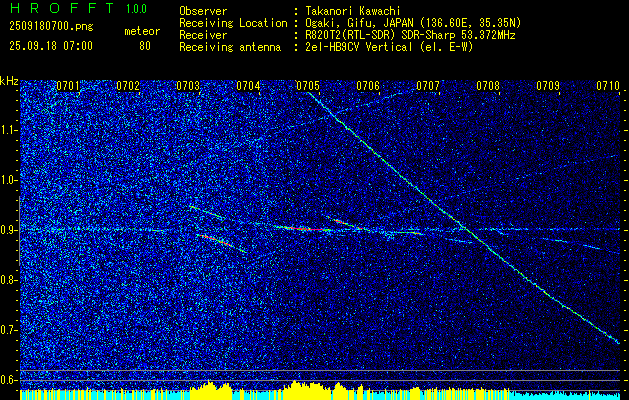Click the kHz axis unit label
629x400 pixels.
(x=10, y=81)
